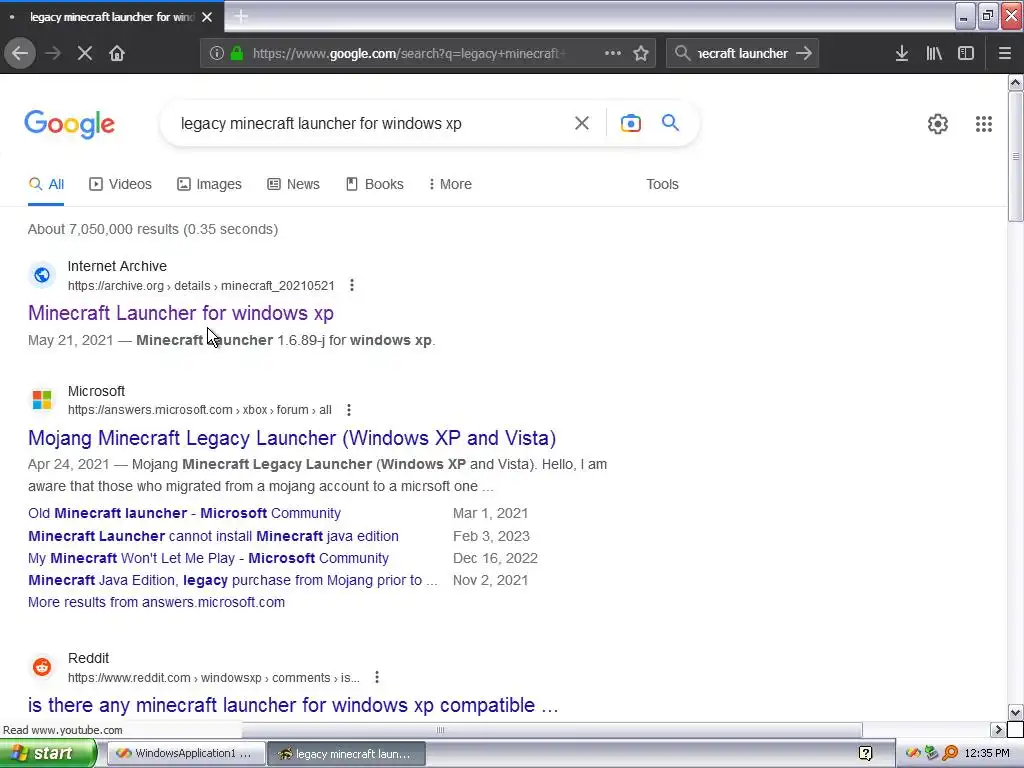
Task: Open Minecraft Launcher for windows xp result
Action: pos(181,313)
